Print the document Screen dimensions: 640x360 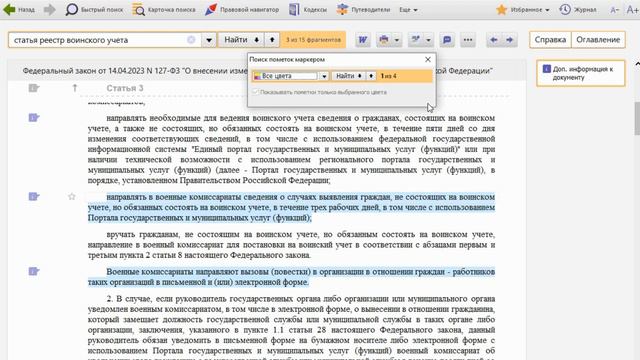(x=384, y=40)
